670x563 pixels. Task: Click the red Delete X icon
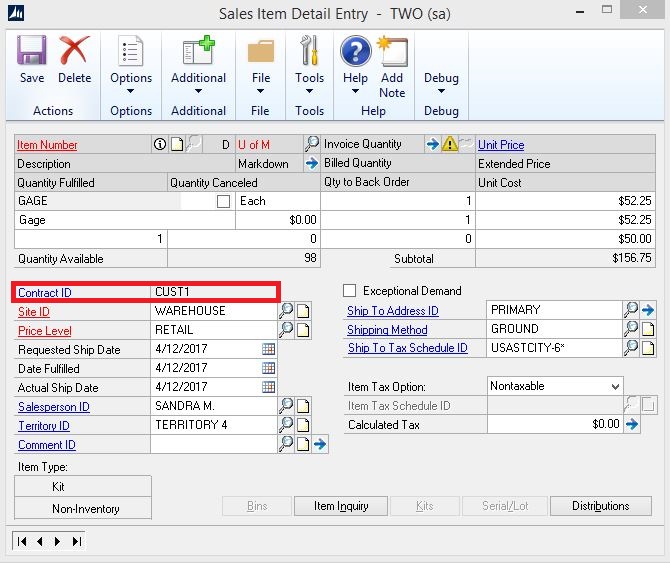tap(74, 50)
